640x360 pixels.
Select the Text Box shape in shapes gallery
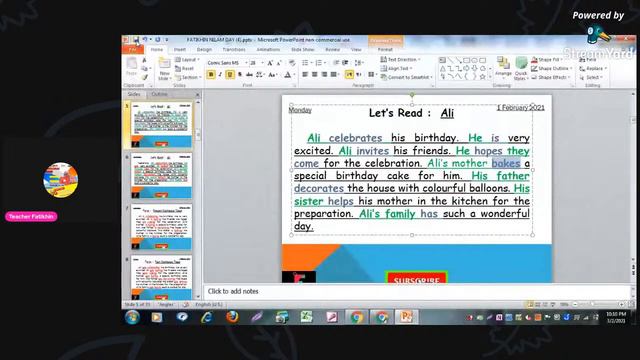(442, 60)
